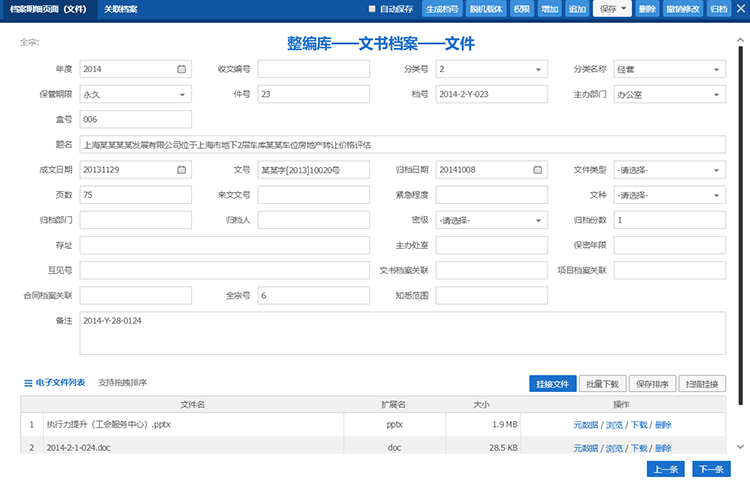The height and width of the screenshot is (480, 750).
Task: Click the 归档 toolbar button
Action: point(719,9)
